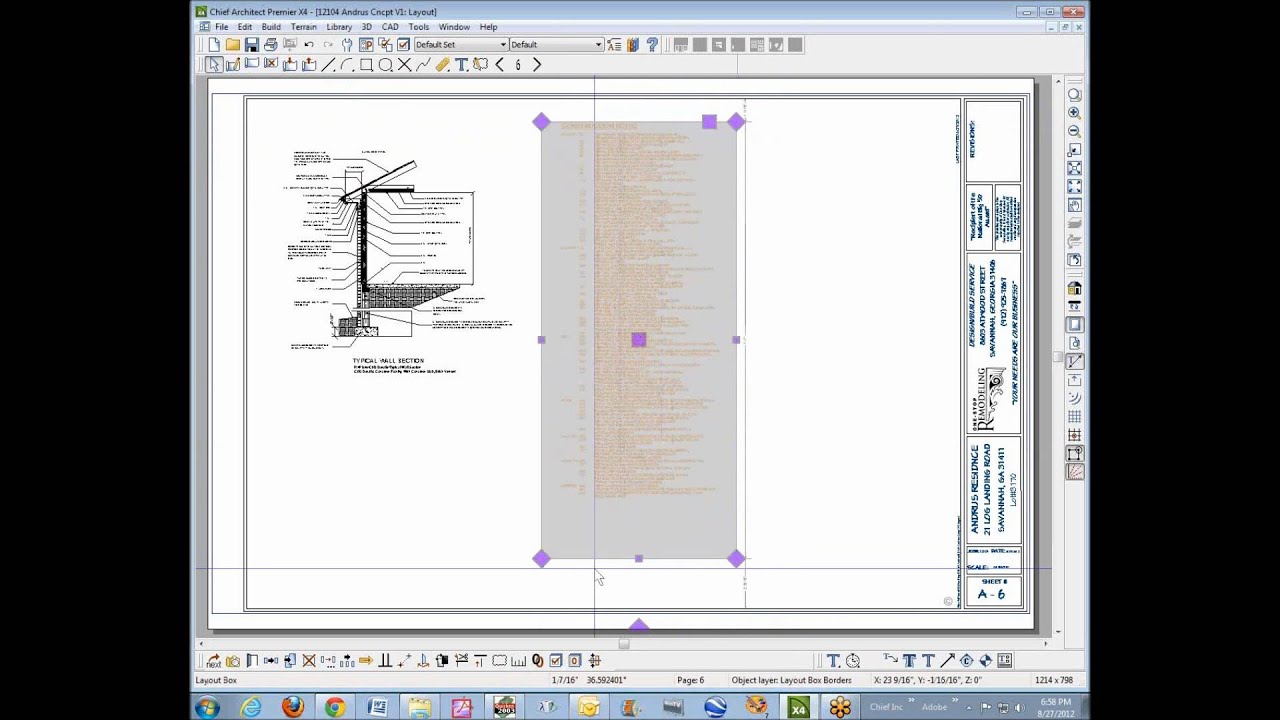The height and width of the screenshot is (720, 1280).
Task: Click the Open Object checkbox icon in bottom toolbar
Action: [556, 660]
